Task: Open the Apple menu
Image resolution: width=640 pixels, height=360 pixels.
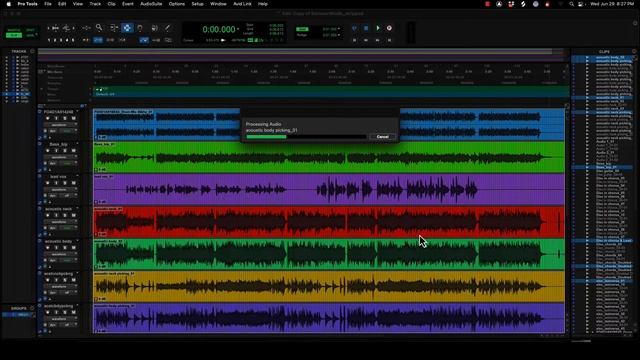Action: click(x=8, y=4)
